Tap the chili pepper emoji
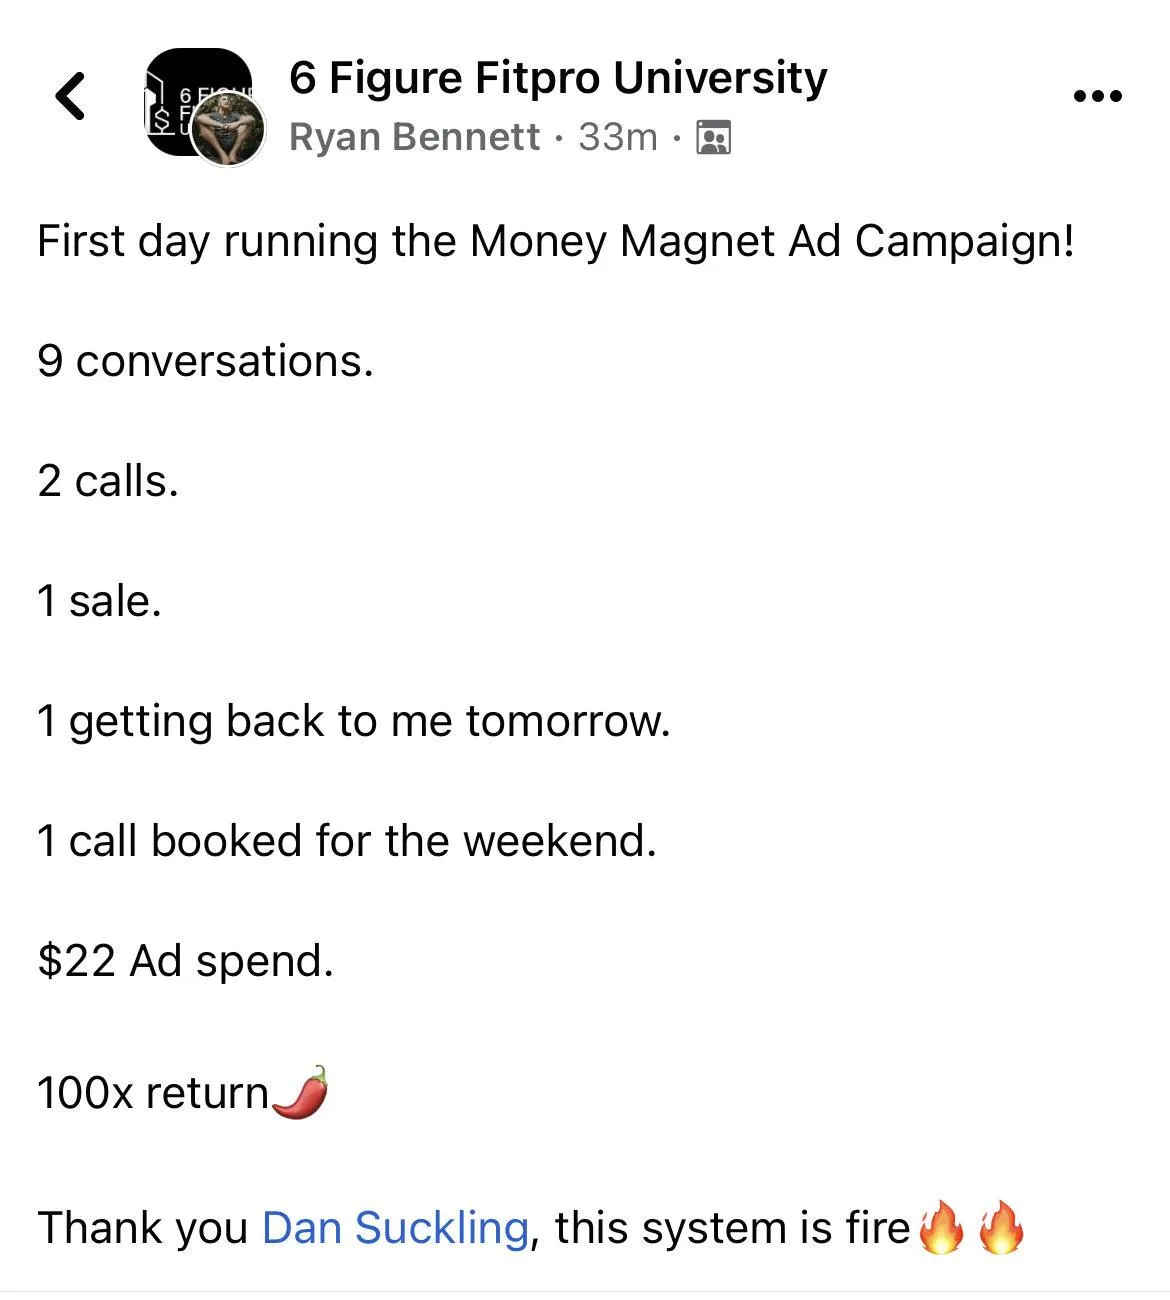The image size is (1170, 1300). 300,1092
